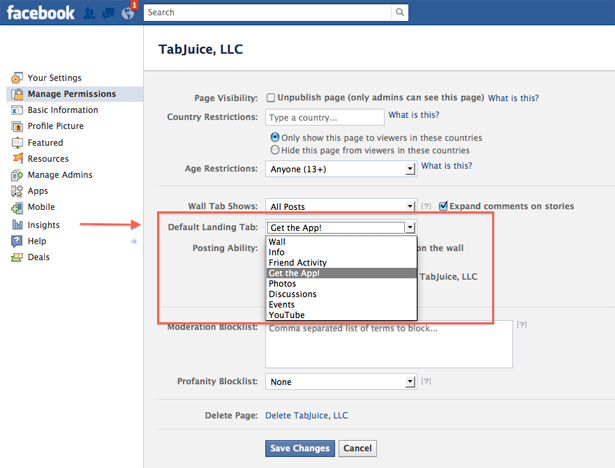Open Deals section label
Screen dimensions: 615x468
click(38, 257)
